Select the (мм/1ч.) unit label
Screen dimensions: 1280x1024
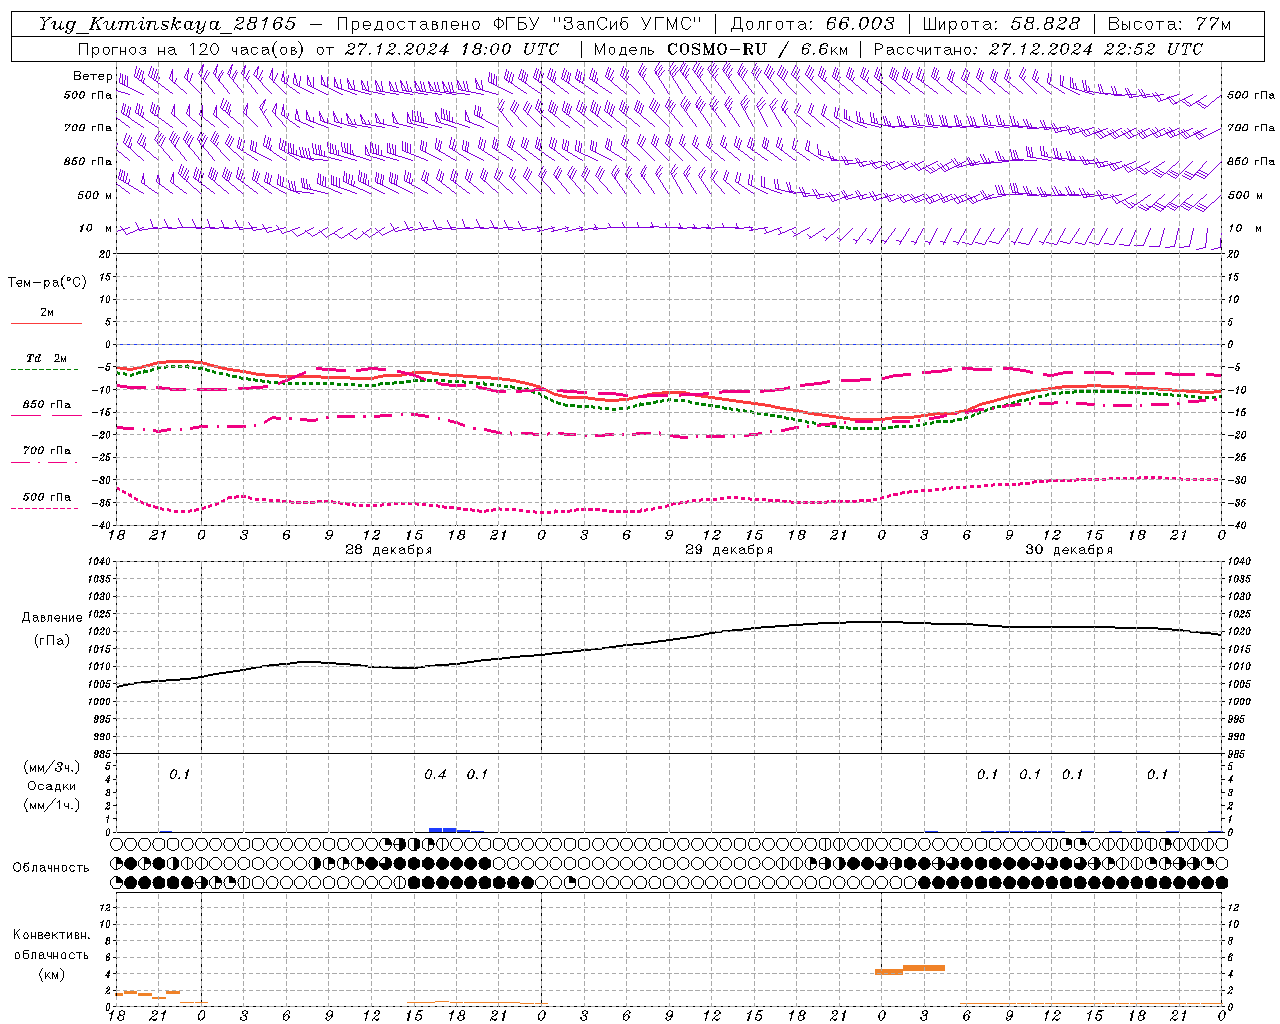coord(51,805)
